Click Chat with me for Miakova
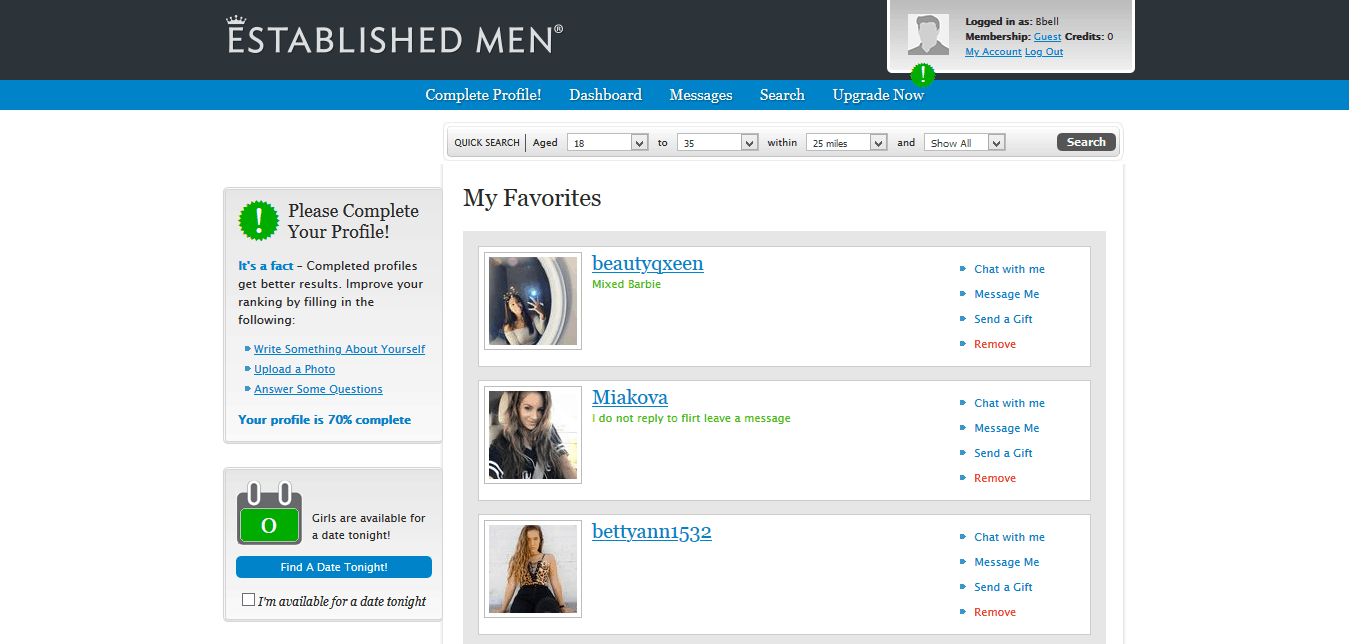 point(1009,403)
